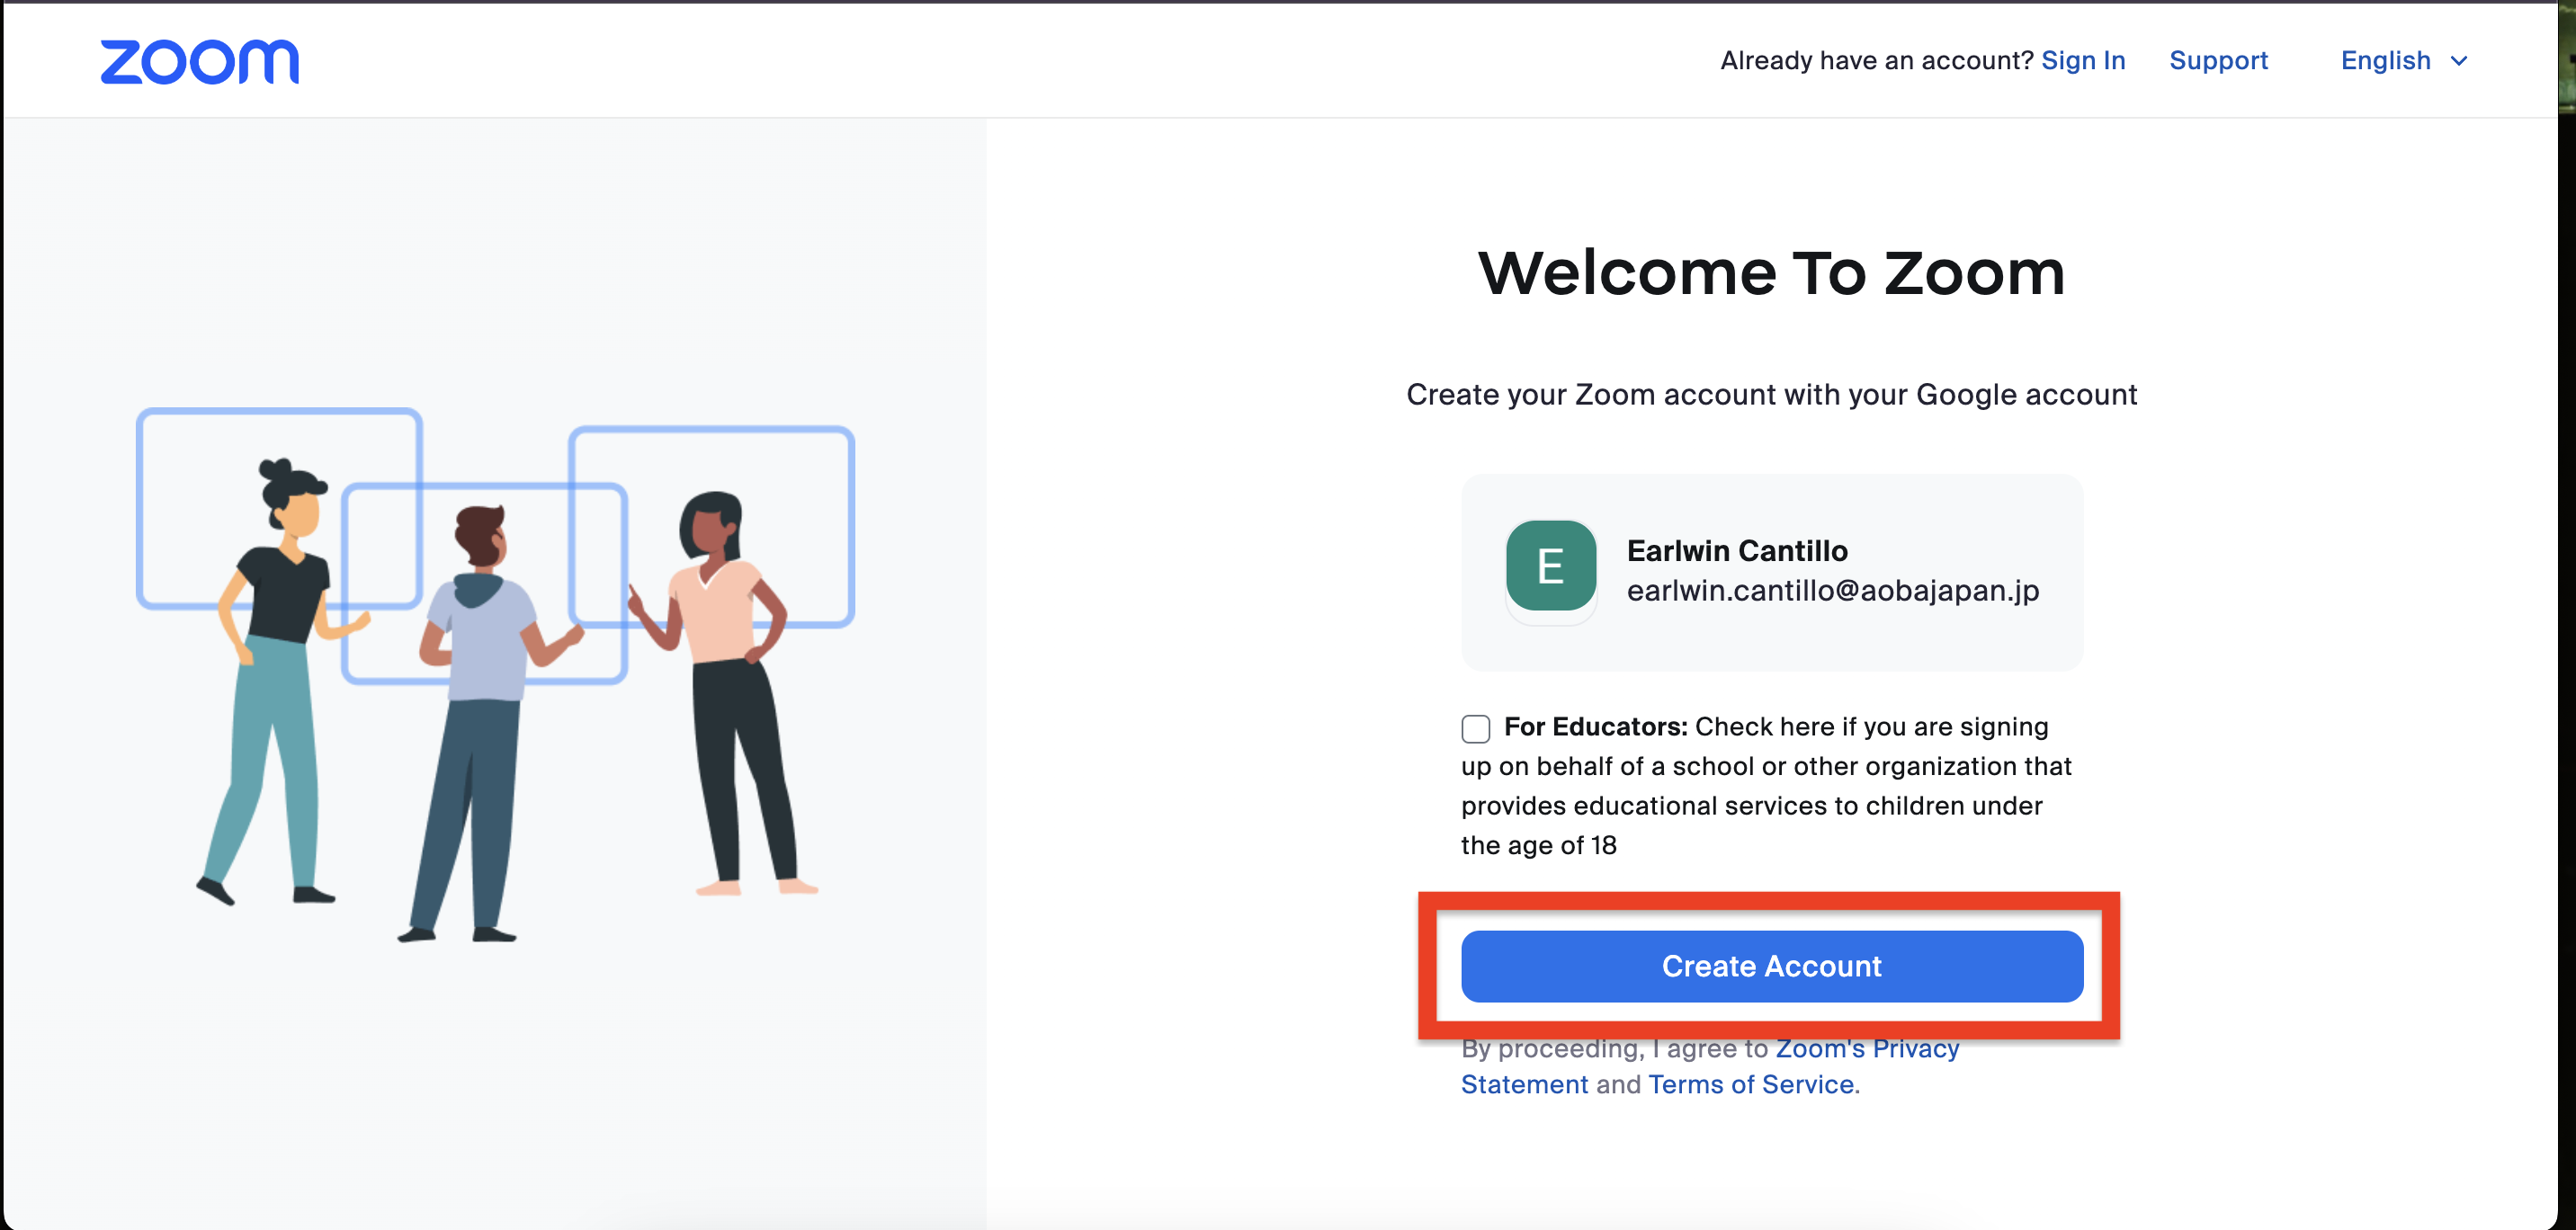Viewport: 2576px width, 1230px height.
Task: Click the 'For Educators:' bold label text
Action: [x=1595, y=727]
